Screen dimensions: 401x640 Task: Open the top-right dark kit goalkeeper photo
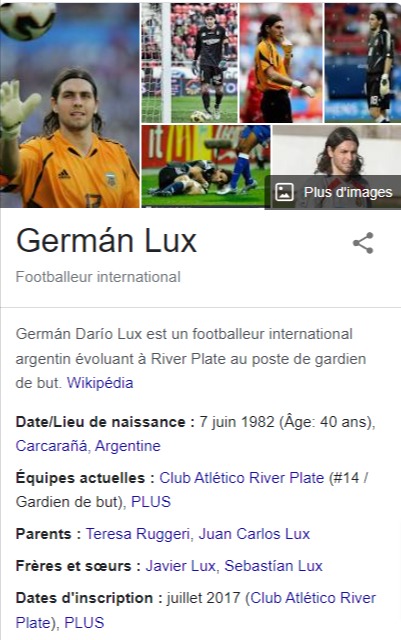point(363,63)
